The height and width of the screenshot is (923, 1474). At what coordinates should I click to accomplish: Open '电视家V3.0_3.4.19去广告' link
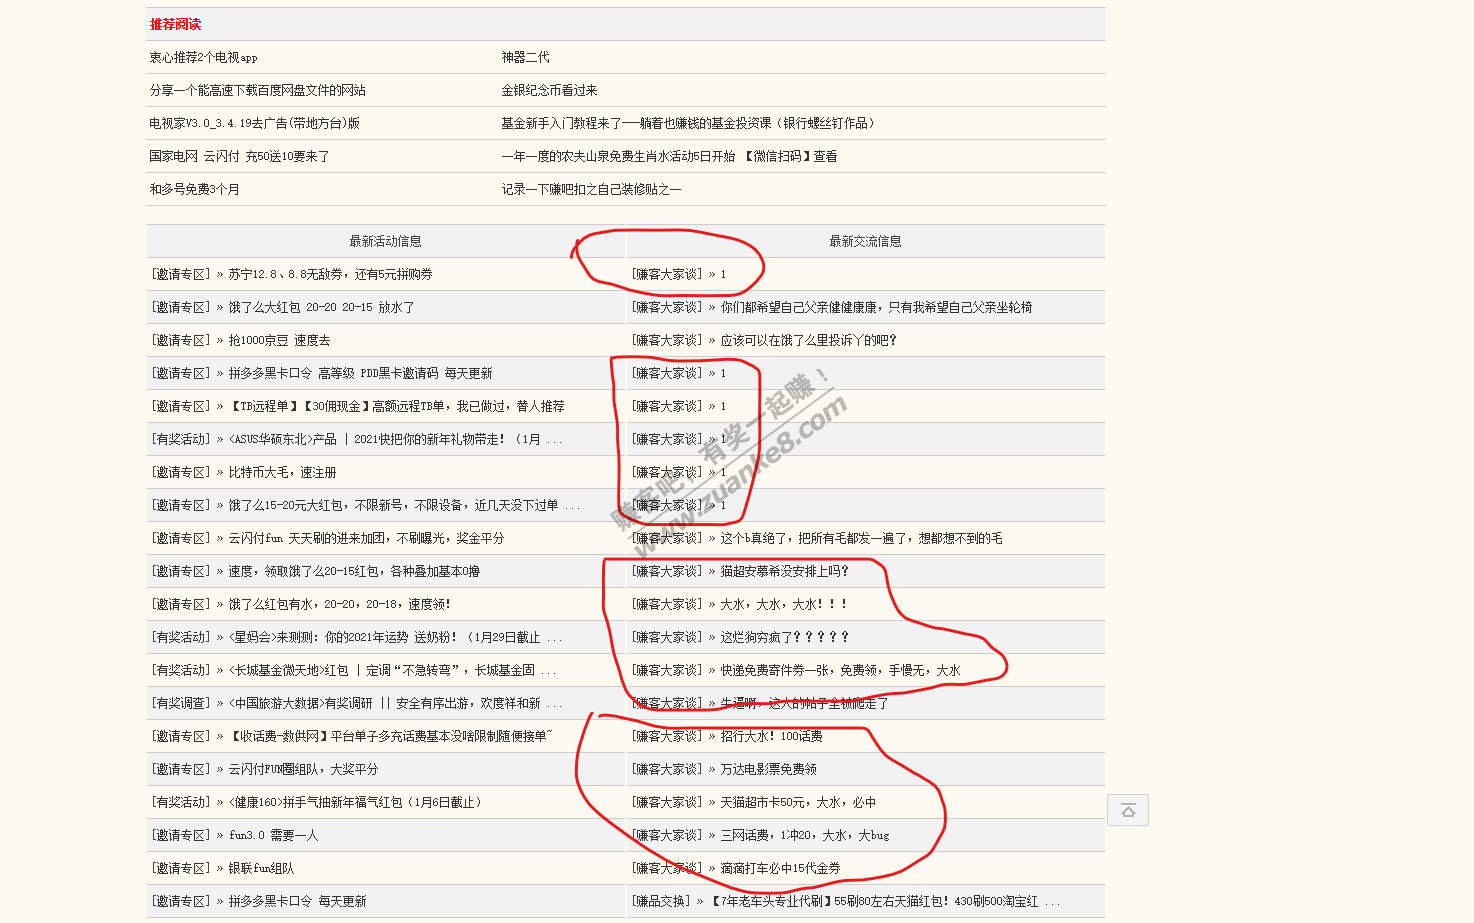pos(255,124)
